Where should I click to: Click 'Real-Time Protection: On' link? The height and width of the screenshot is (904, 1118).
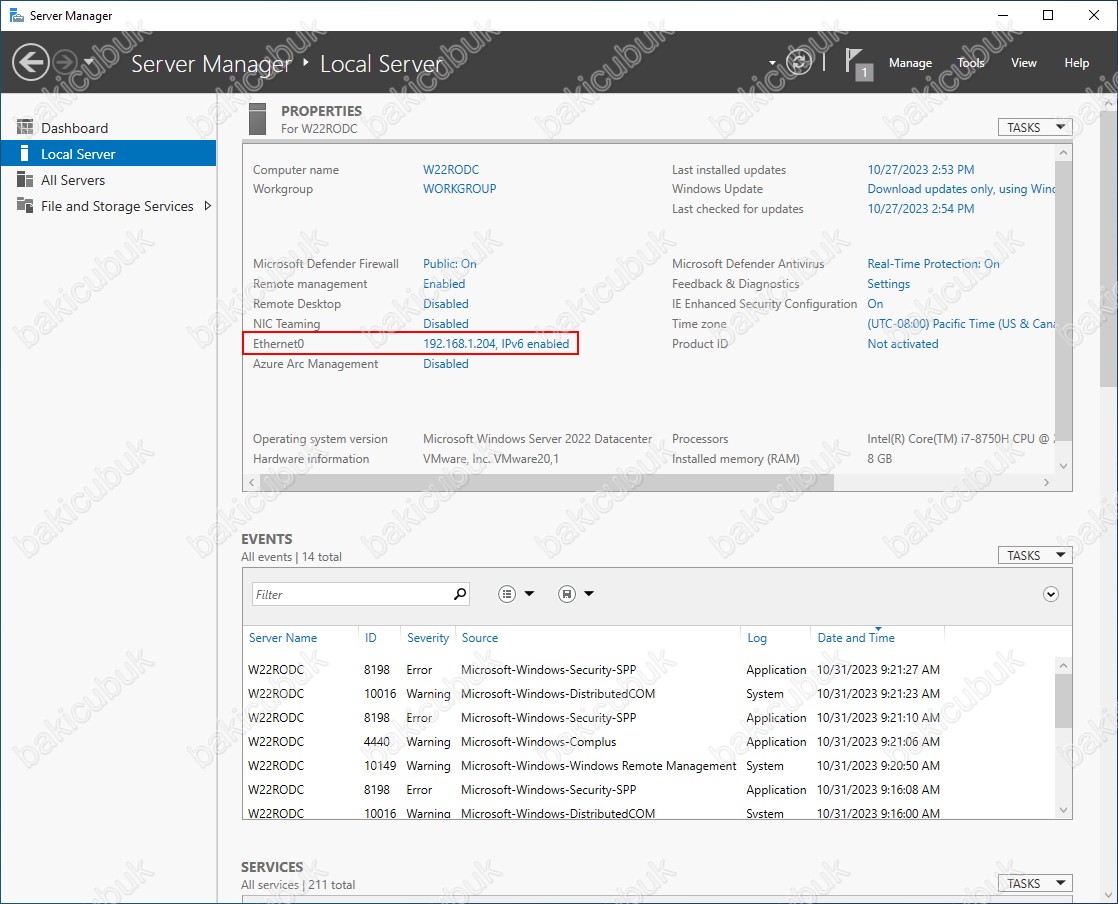click(933, 264)
